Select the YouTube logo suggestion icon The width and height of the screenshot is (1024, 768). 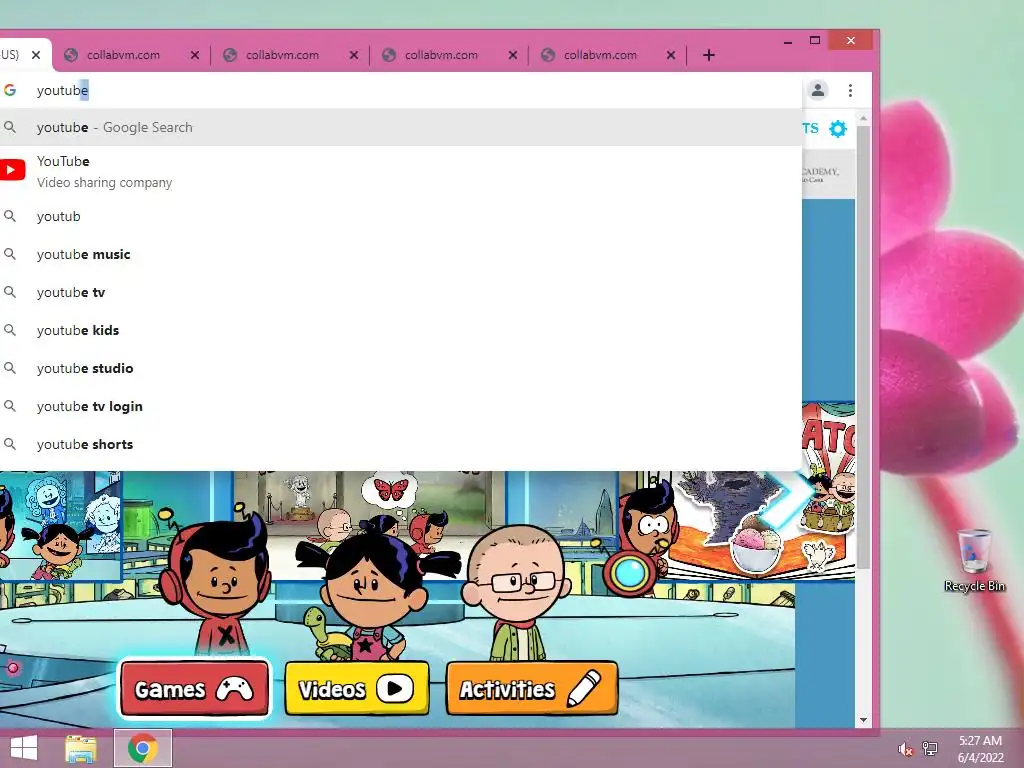(11, 170)
